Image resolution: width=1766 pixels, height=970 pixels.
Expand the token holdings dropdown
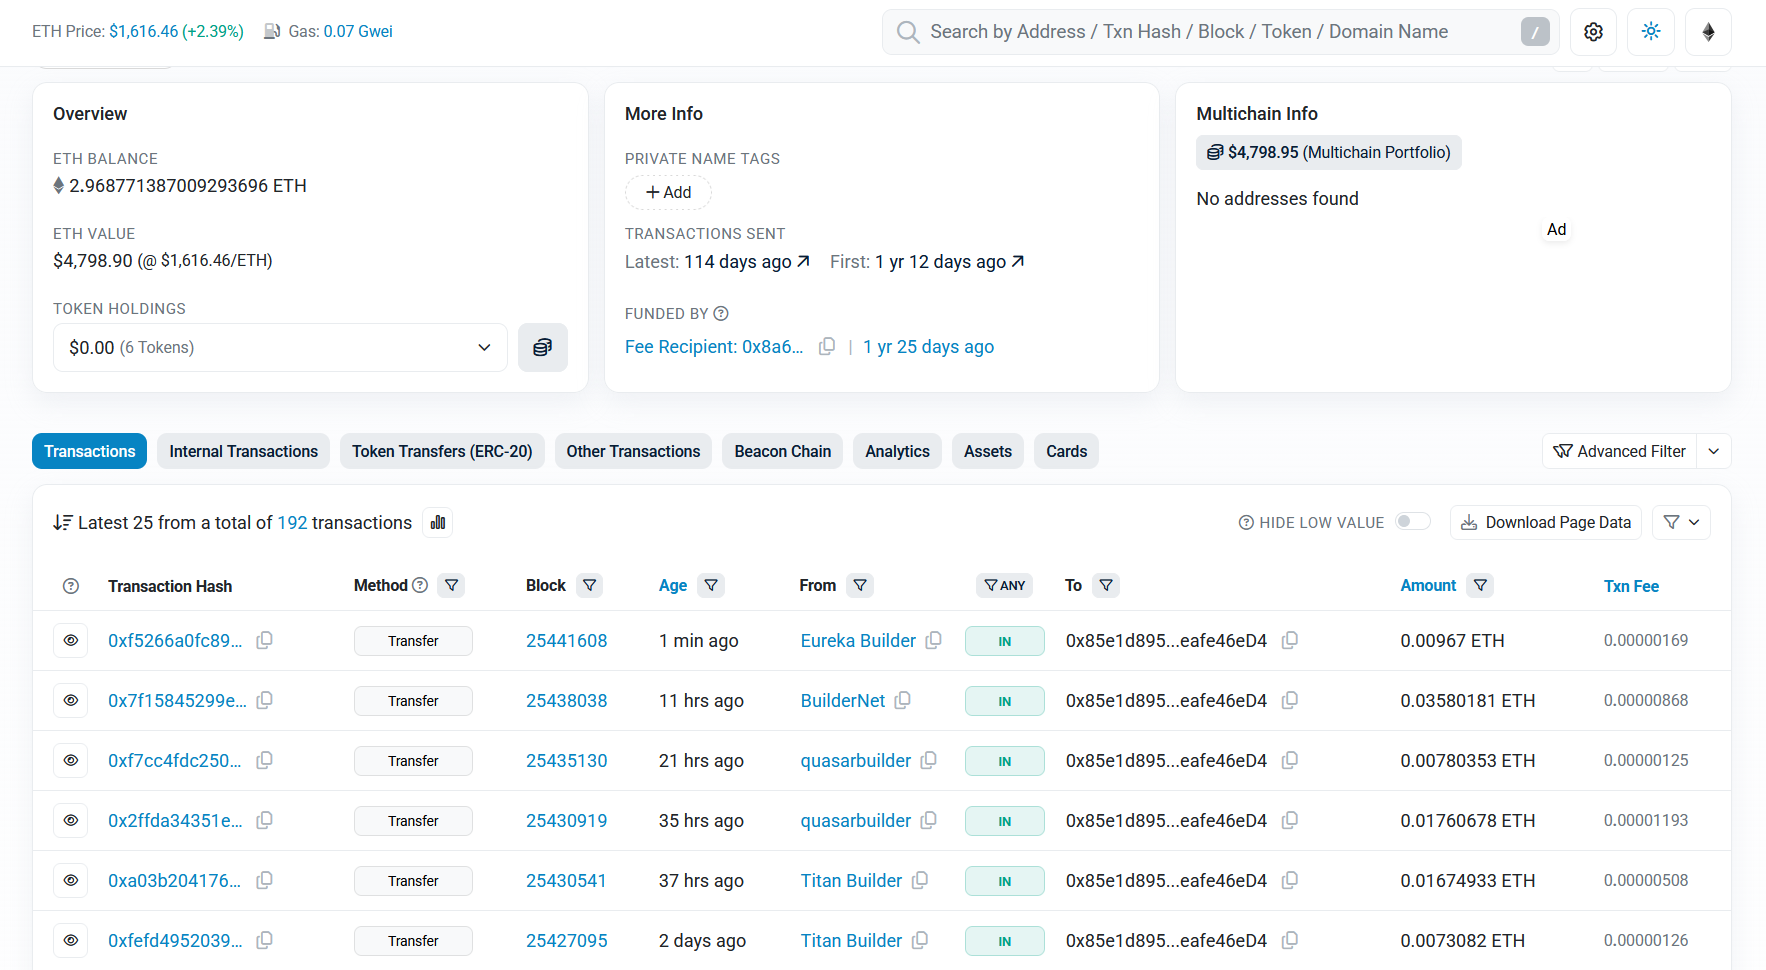pos(280,347)
